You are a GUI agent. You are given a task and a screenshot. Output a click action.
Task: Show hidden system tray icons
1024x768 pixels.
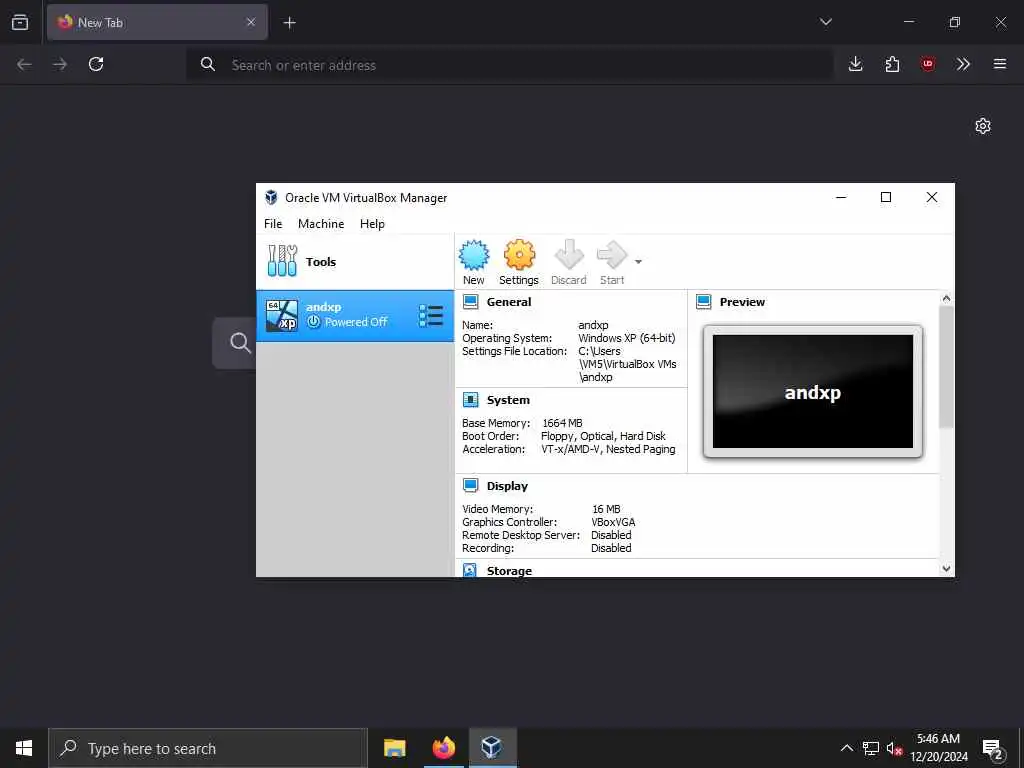(x=846, y=748)
